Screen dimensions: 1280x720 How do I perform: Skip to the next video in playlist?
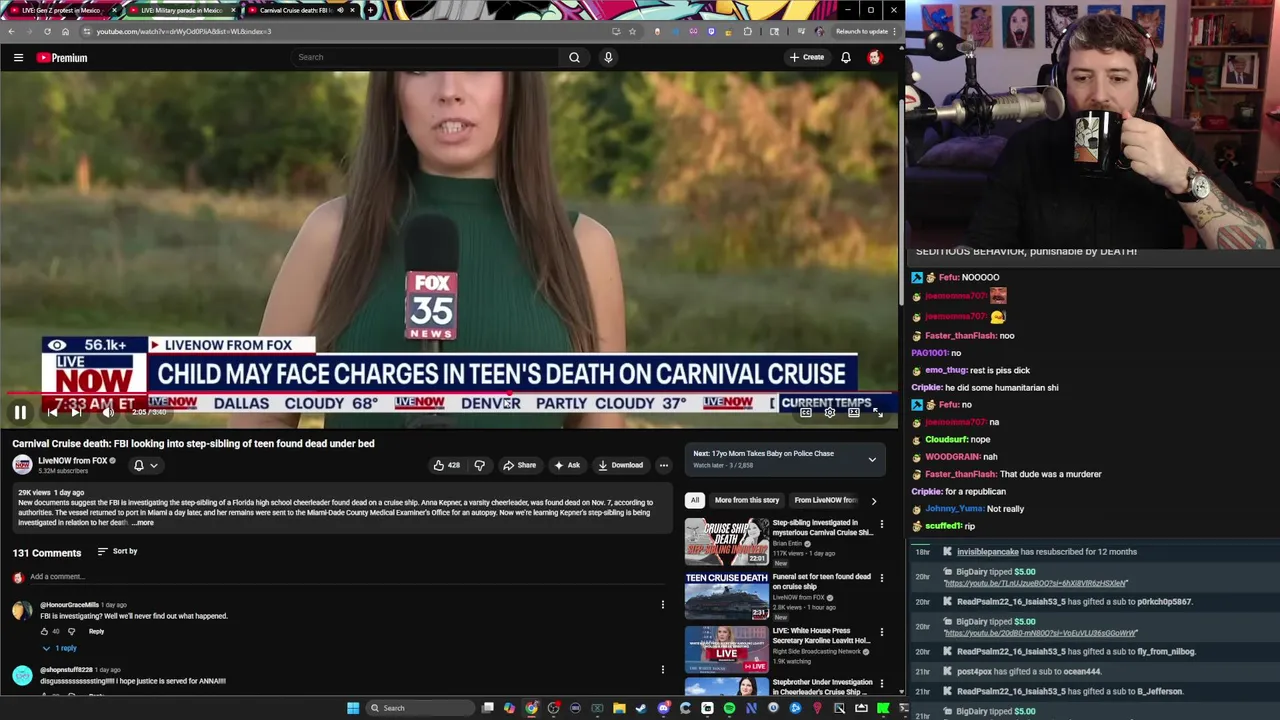click(78, 412)
